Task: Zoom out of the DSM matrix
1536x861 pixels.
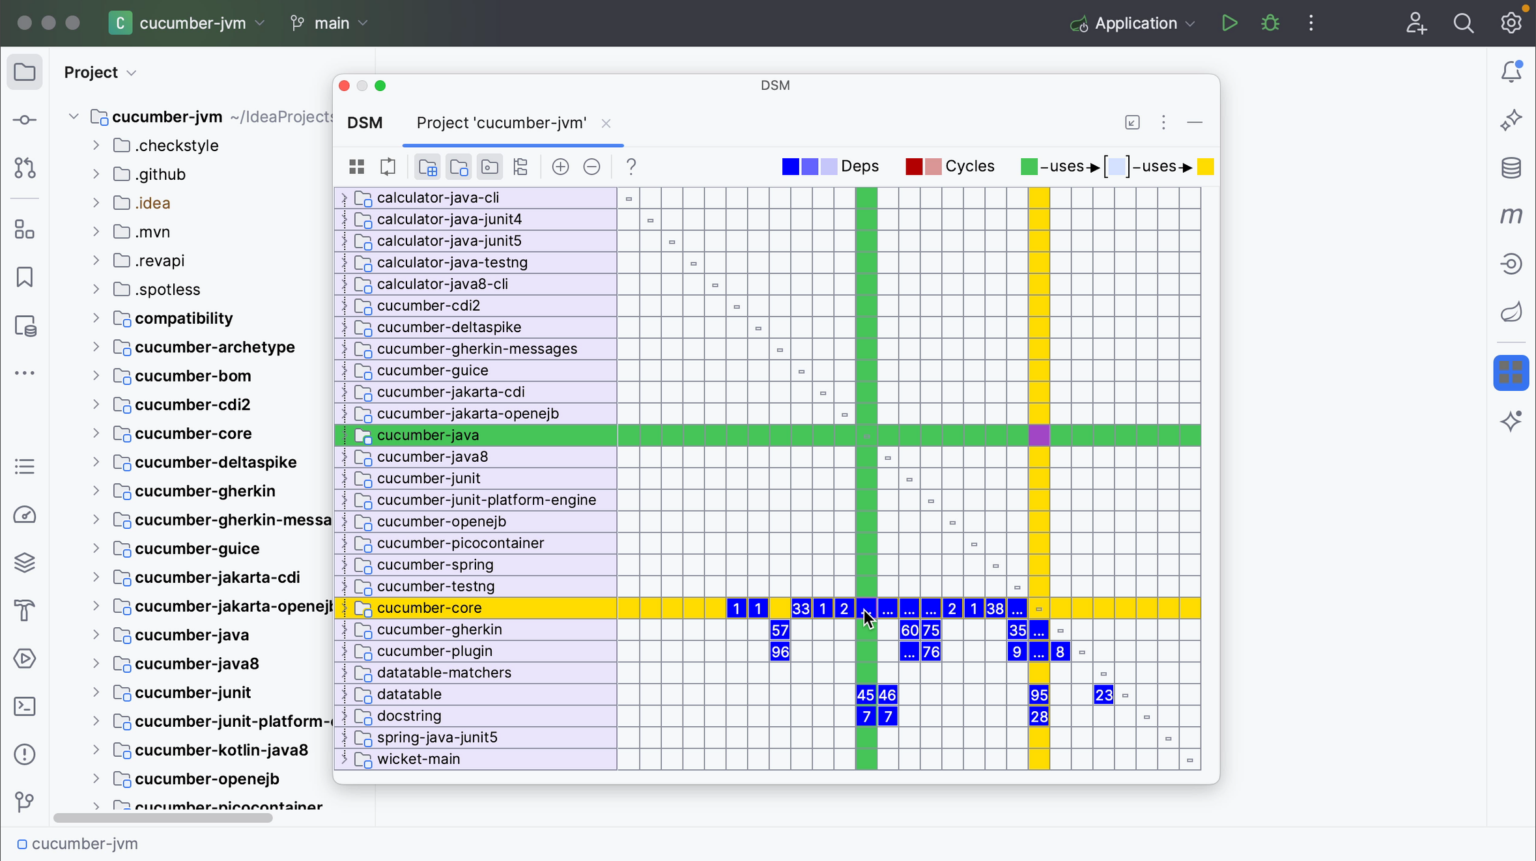Action: point(591,167)
